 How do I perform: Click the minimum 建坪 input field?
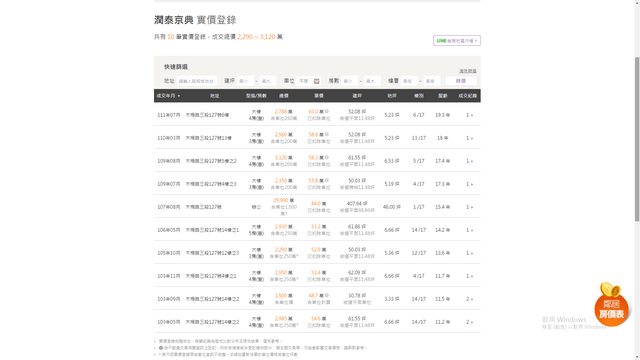(x=246, y=81)
